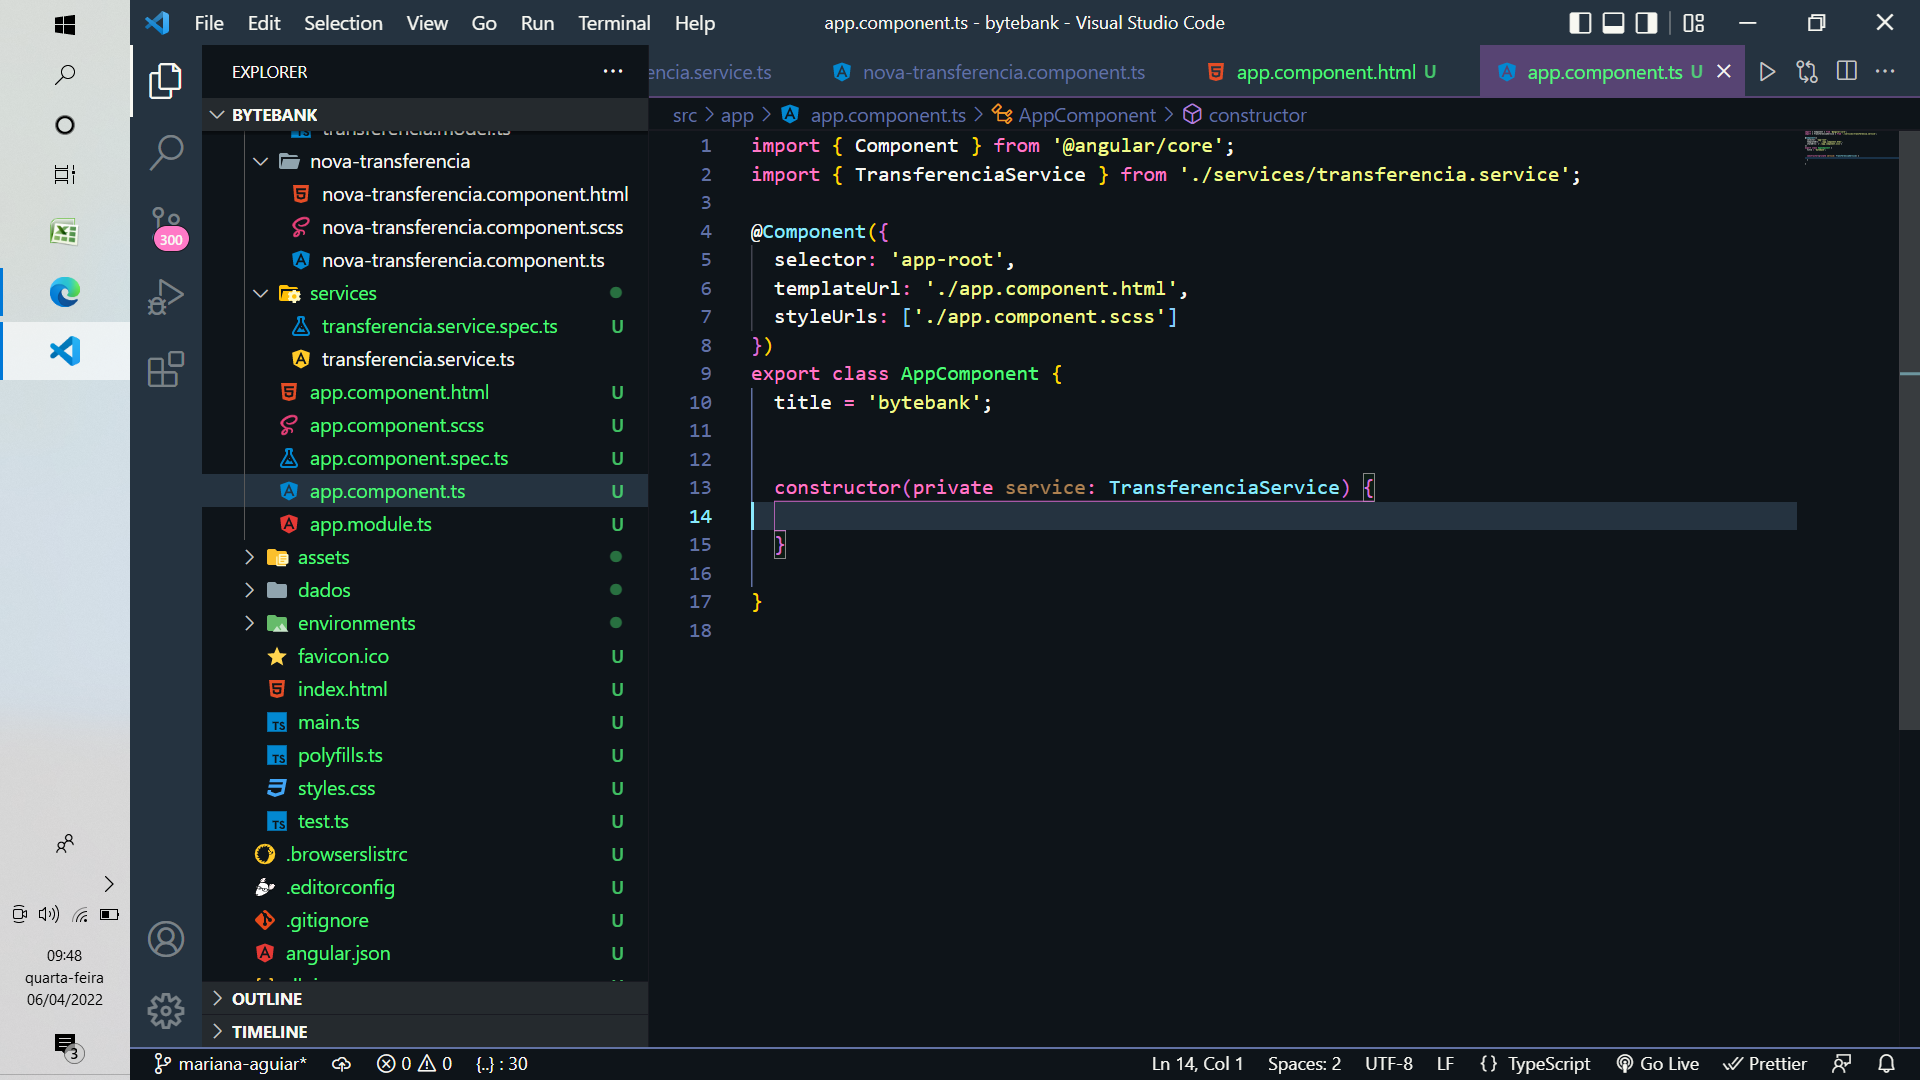Switch to app.component.html tab
Viewport: 1920px width, 1080px height.
(1325, 72)
